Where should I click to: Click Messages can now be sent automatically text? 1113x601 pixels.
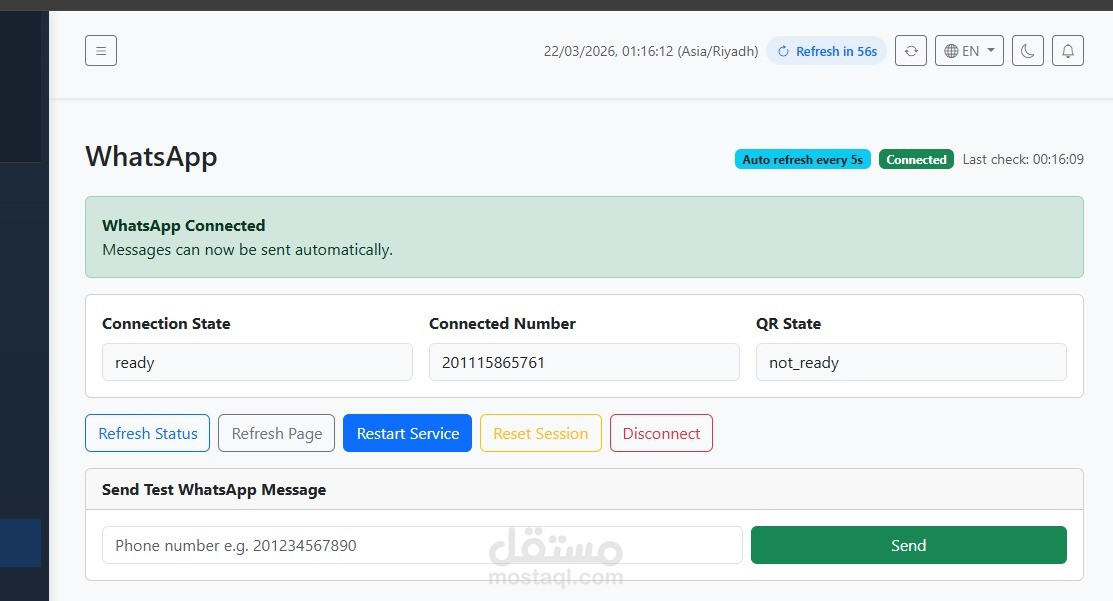[248, 250]
